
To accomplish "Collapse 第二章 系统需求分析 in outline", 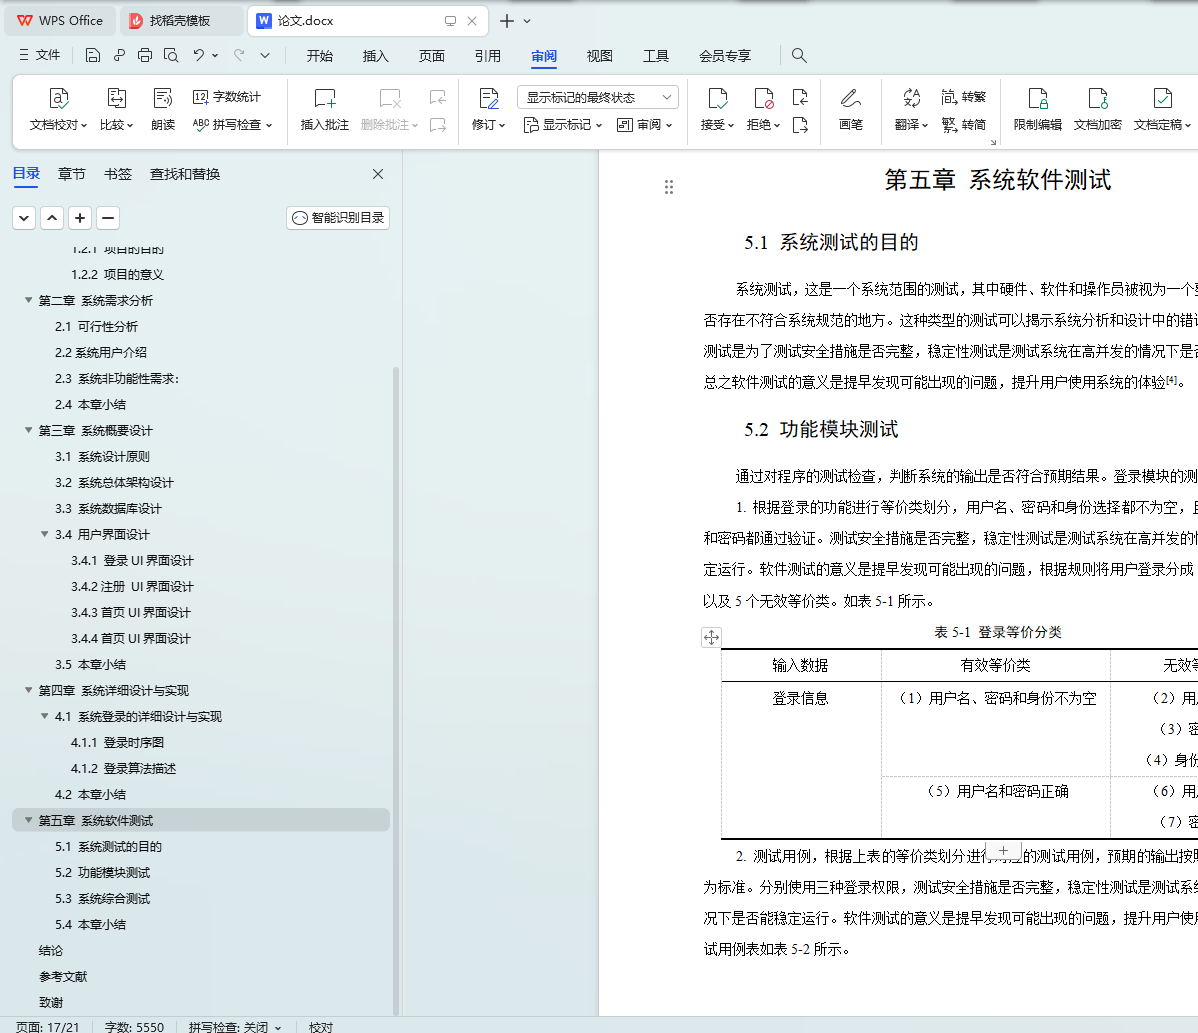I will [28, 300].
